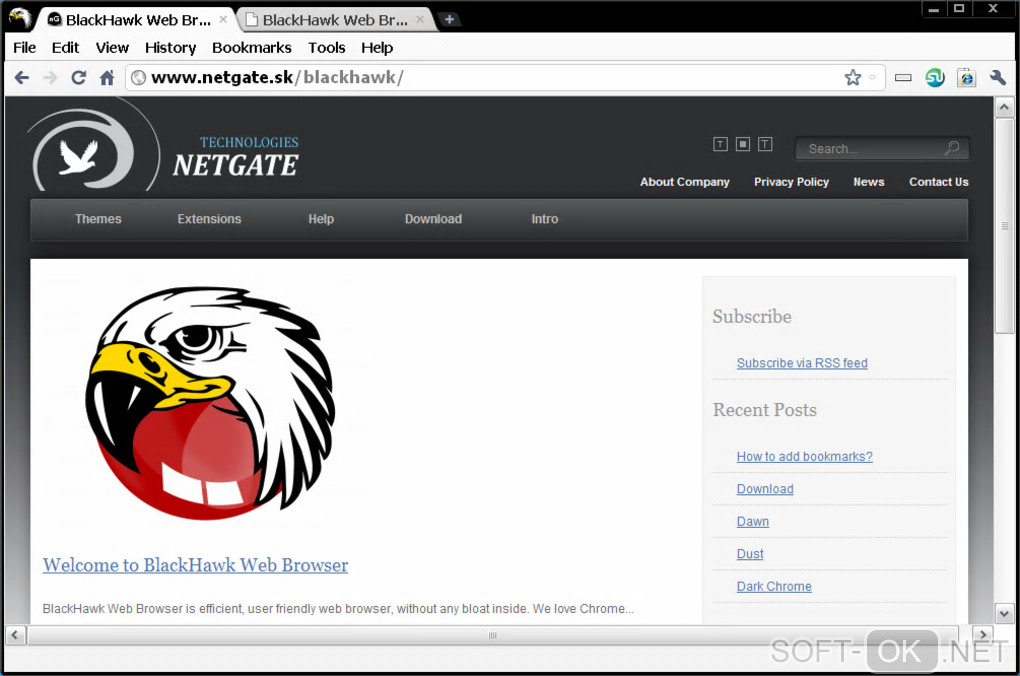Viewport: 1020px width, 676px height.
Task: Open the History menu
Action: (170, 48)
